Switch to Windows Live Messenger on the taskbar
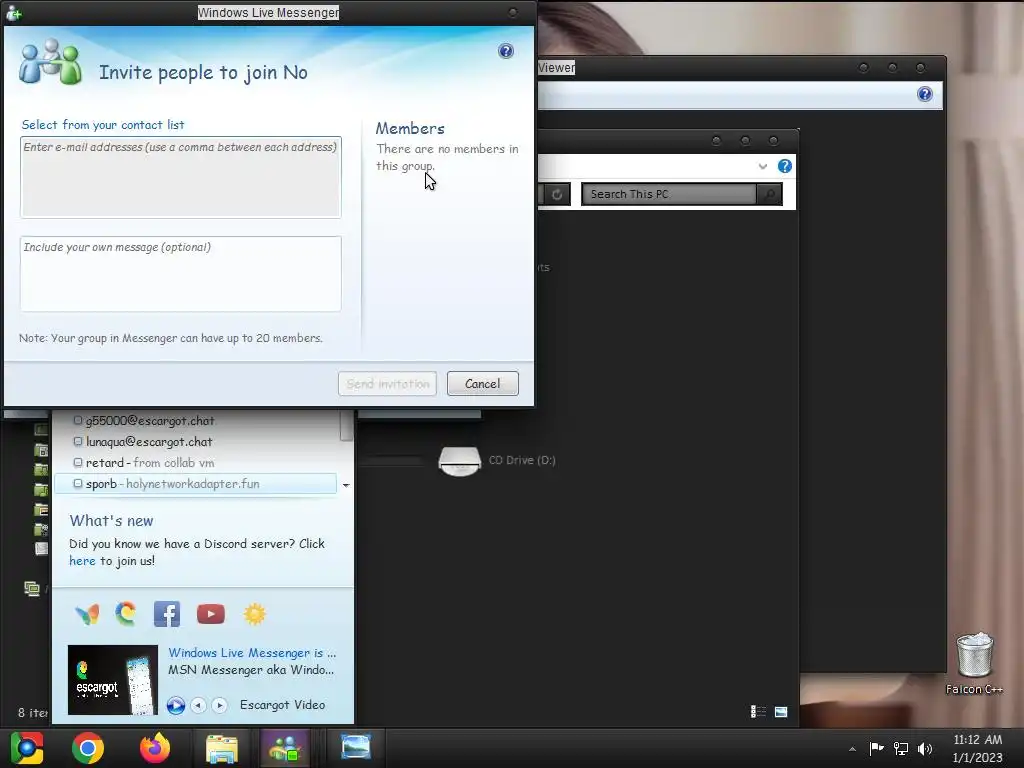 coord(285,748)
